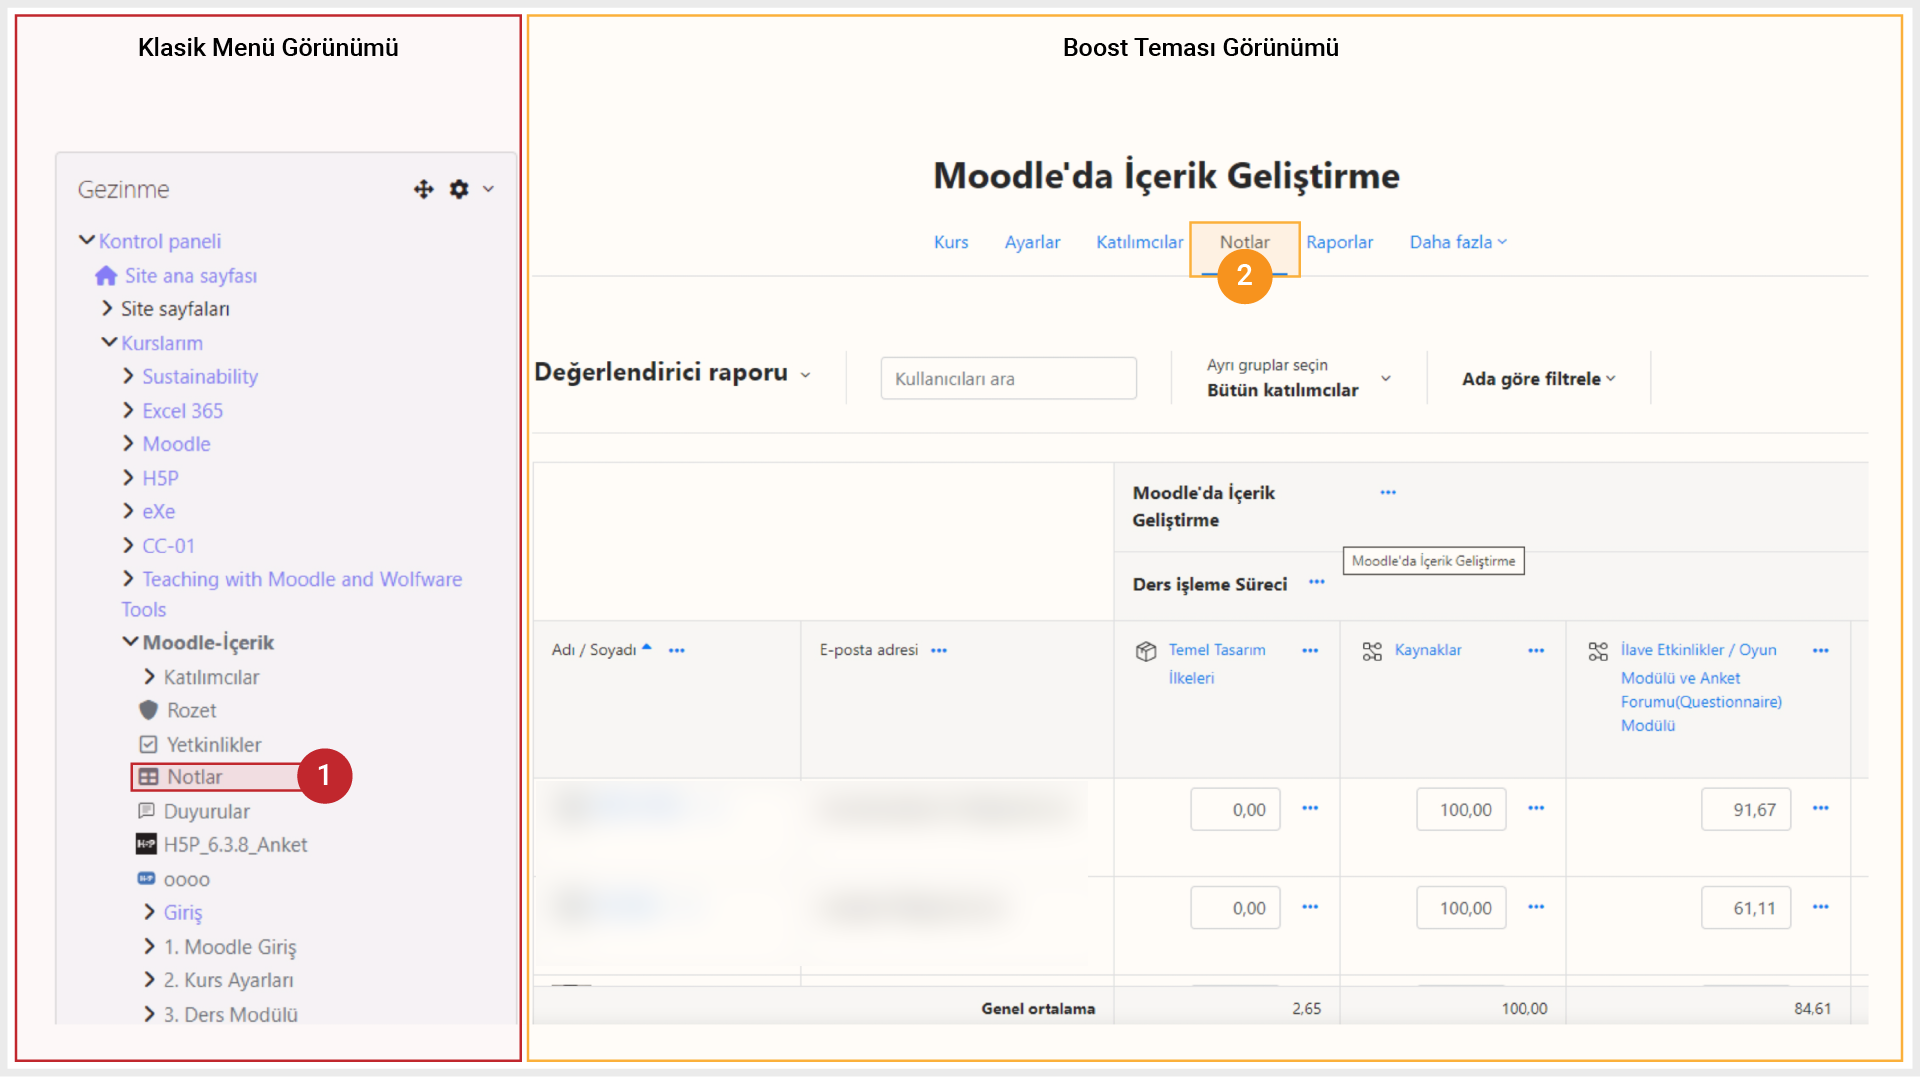1920x1077 pixels.
Task: Open the Temel Tasarım İlkeleri column actions menu
Action: 1310,650
